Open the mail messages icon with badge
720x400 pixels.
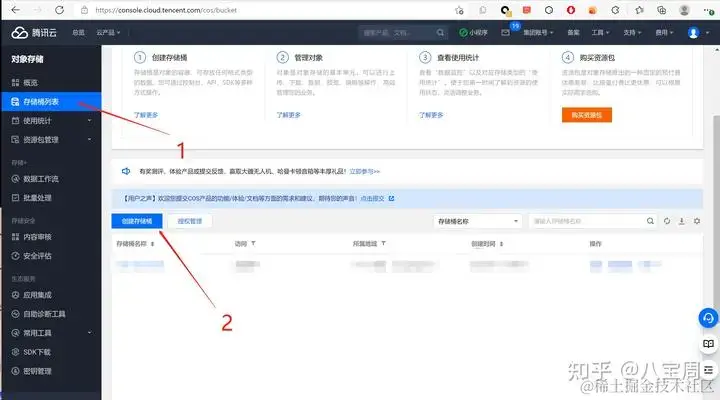coord(506,33)
